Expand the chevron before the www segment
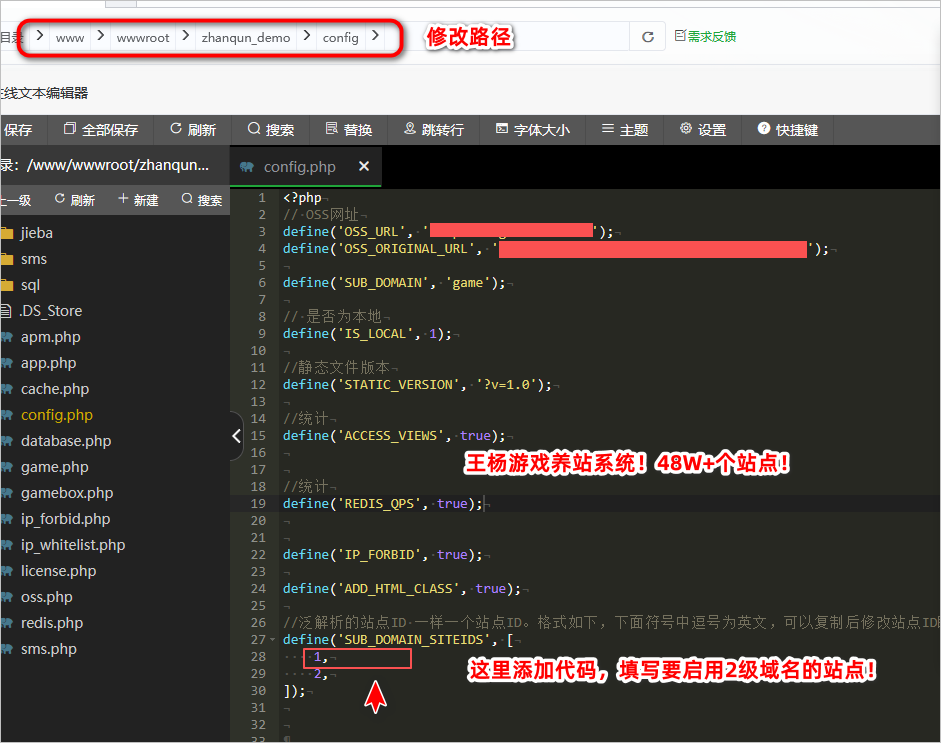The width and height of the screenshot is (941, 743). (40, 36)
